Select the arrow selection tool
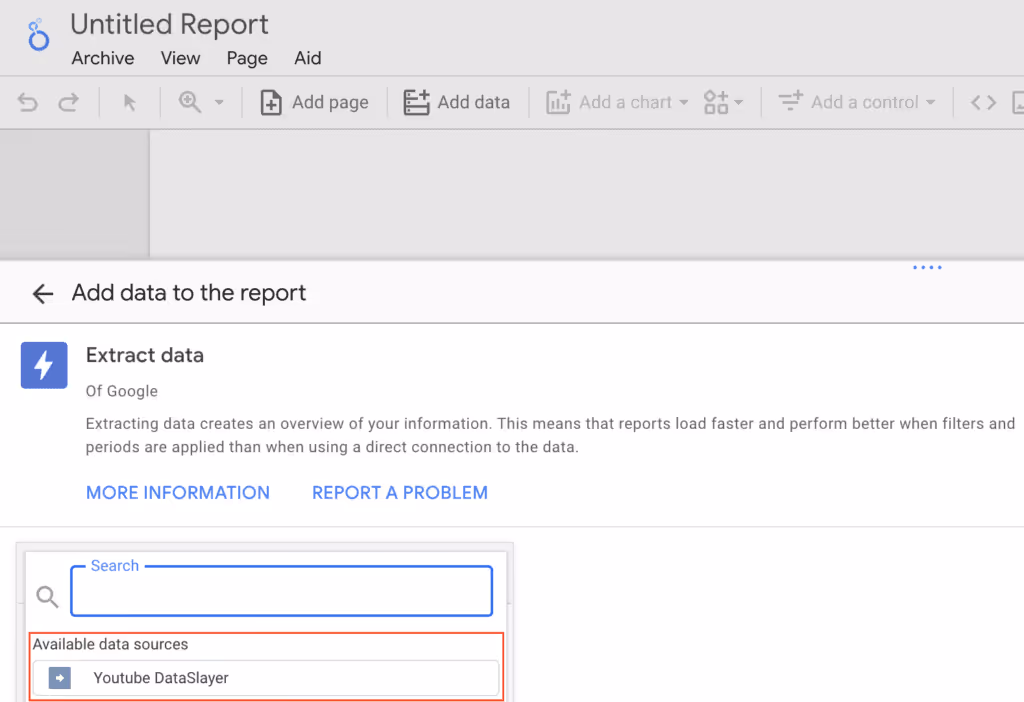This screenshot has width=1024, height=702. tap(129, 101)
